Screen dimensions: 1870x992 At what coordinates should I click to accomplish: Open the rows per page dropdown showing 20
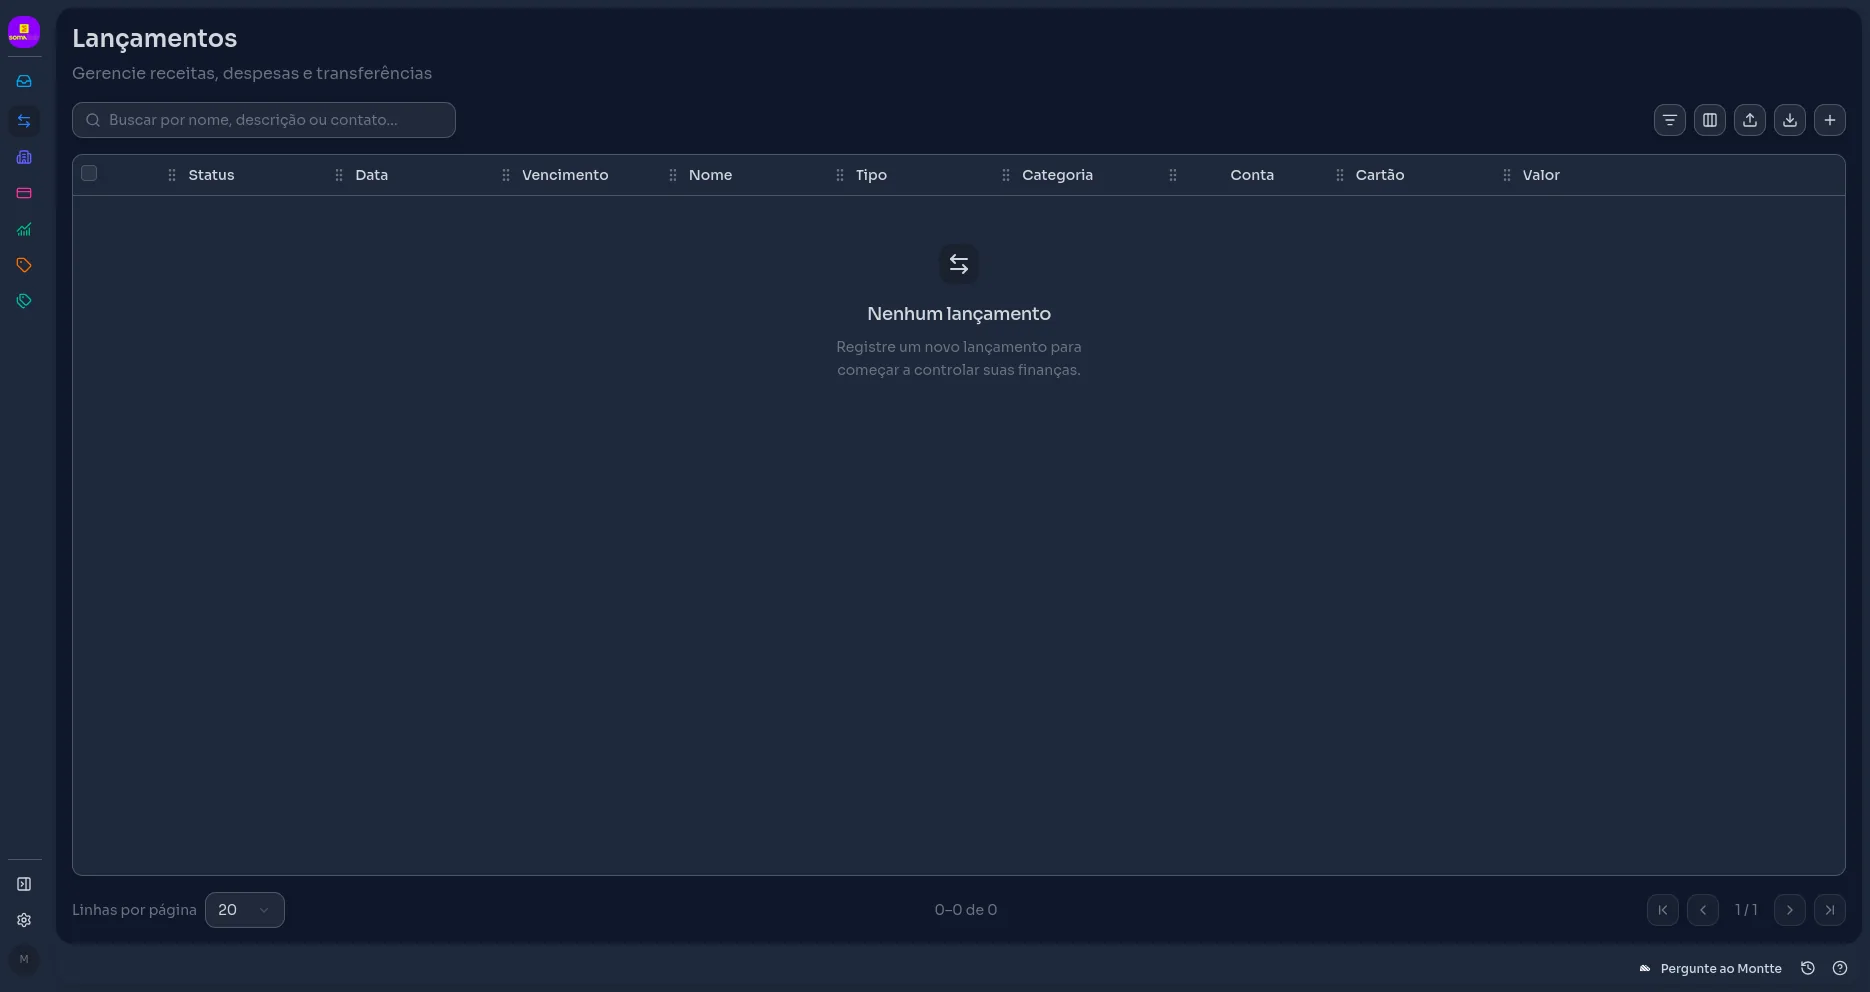(x=245, y=910)
